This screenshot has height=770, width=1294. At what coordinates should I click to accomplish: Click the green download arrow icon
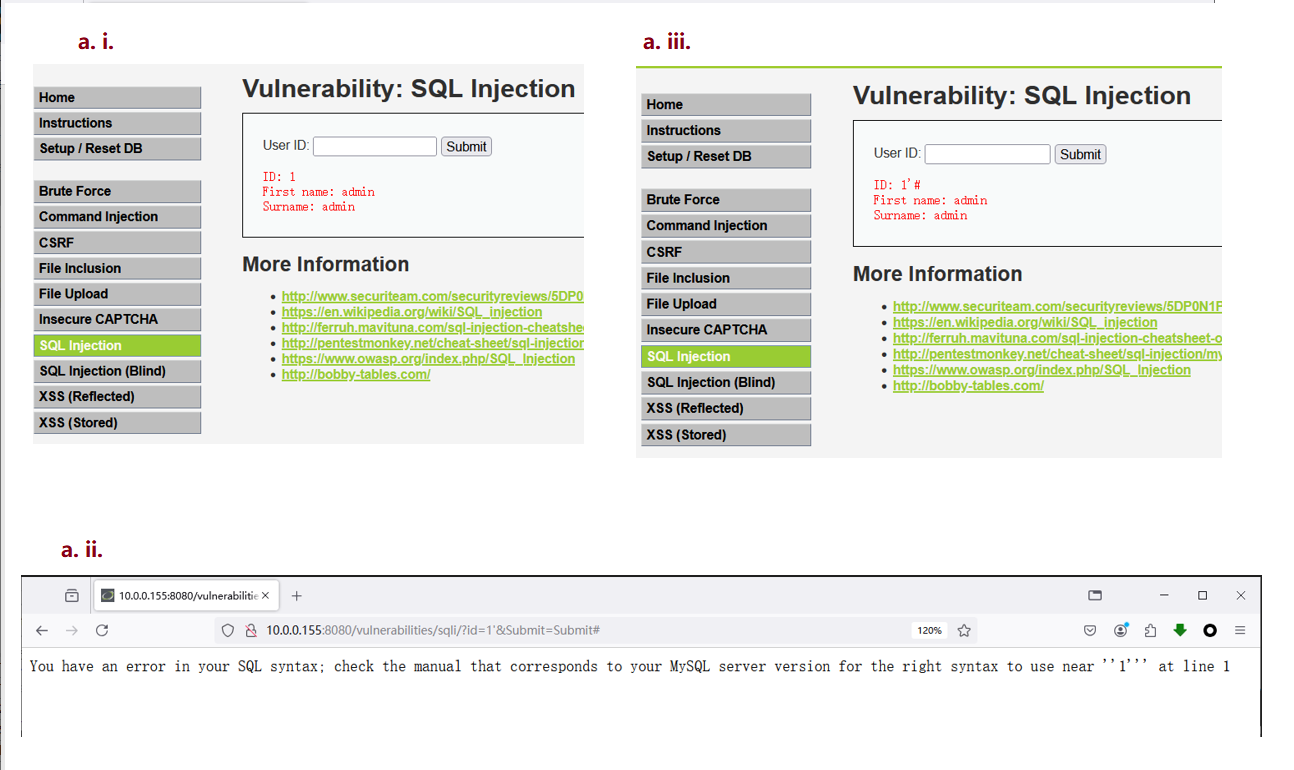[x=1180, y=630]
